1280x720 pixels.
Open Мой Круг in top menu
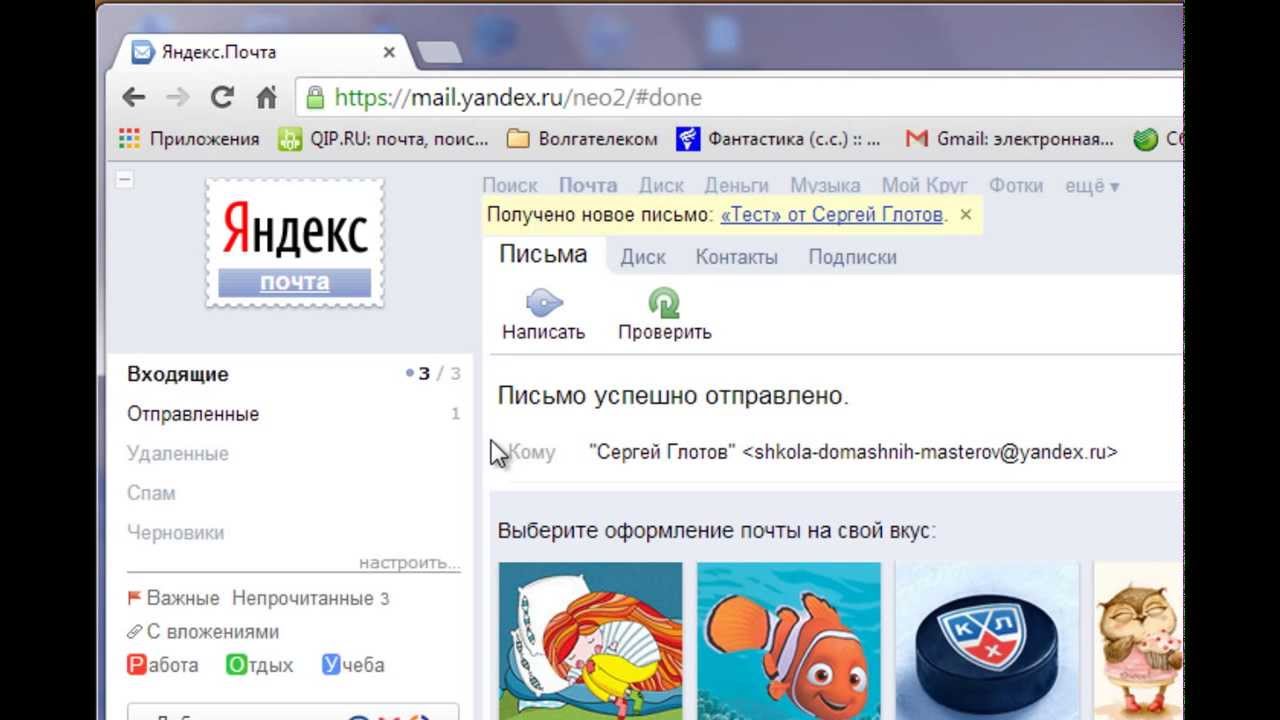click(924, 185)
